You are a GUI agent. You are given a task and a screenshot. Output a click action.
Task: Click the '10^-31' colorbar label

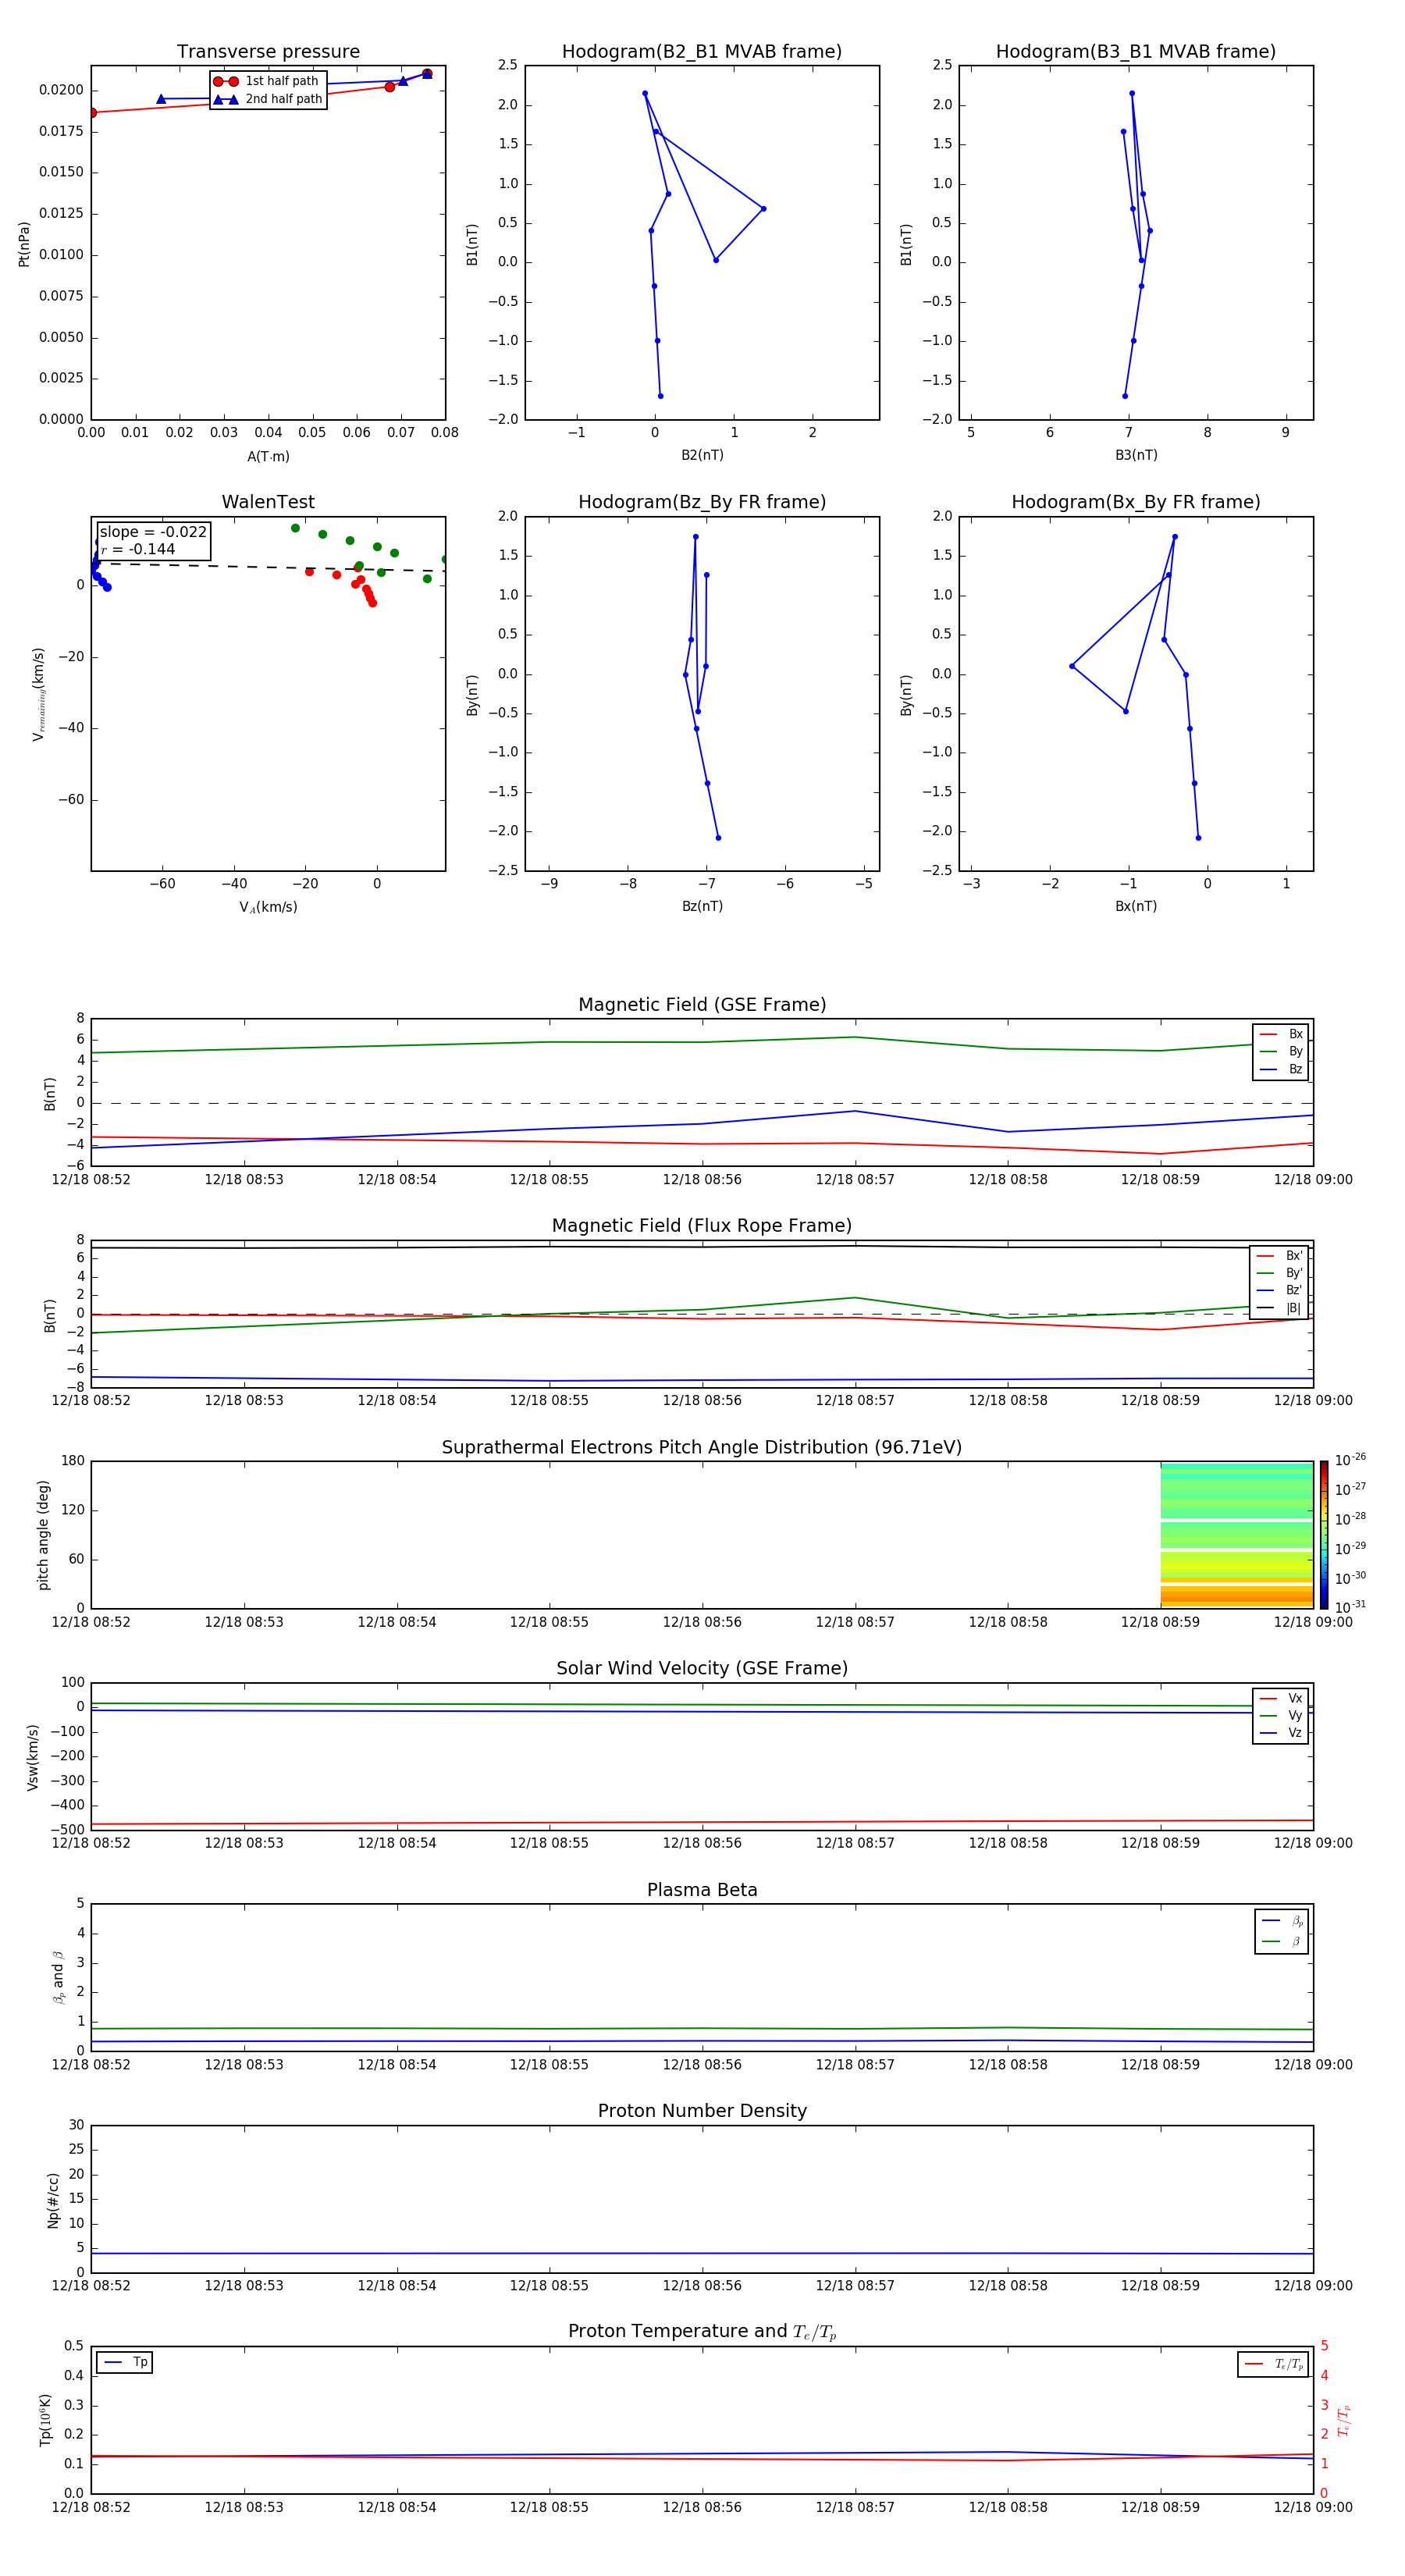[x=1350, y=1607]
